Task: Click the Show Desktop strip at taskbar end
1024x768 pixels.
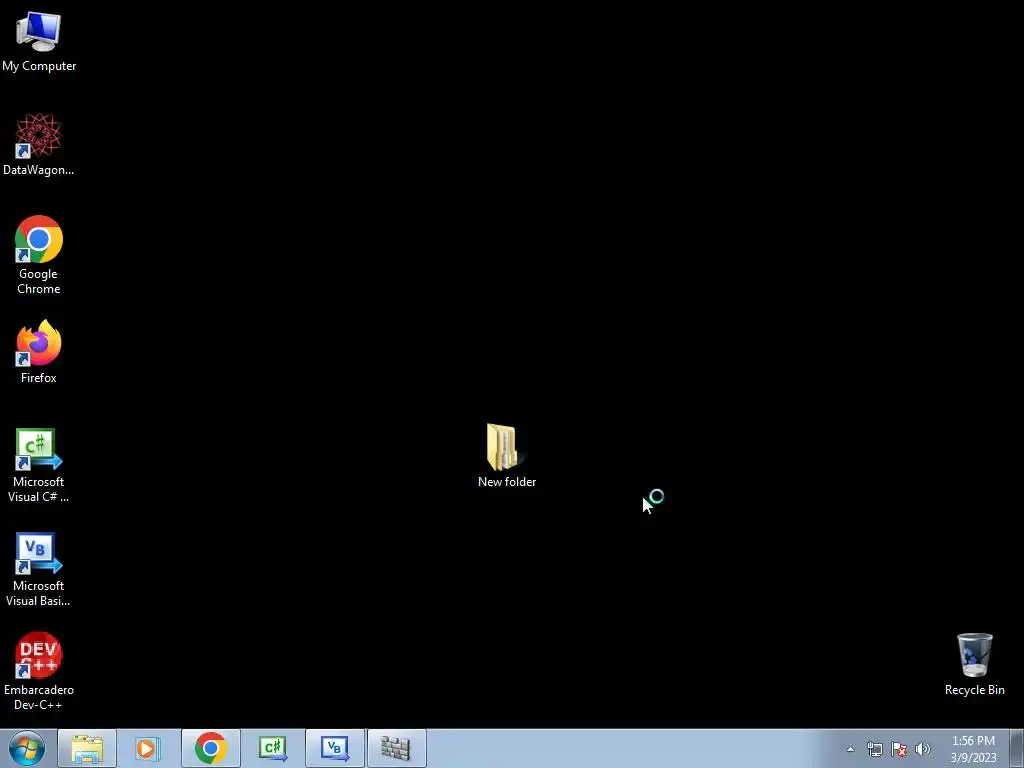Action: point(1016,748)
